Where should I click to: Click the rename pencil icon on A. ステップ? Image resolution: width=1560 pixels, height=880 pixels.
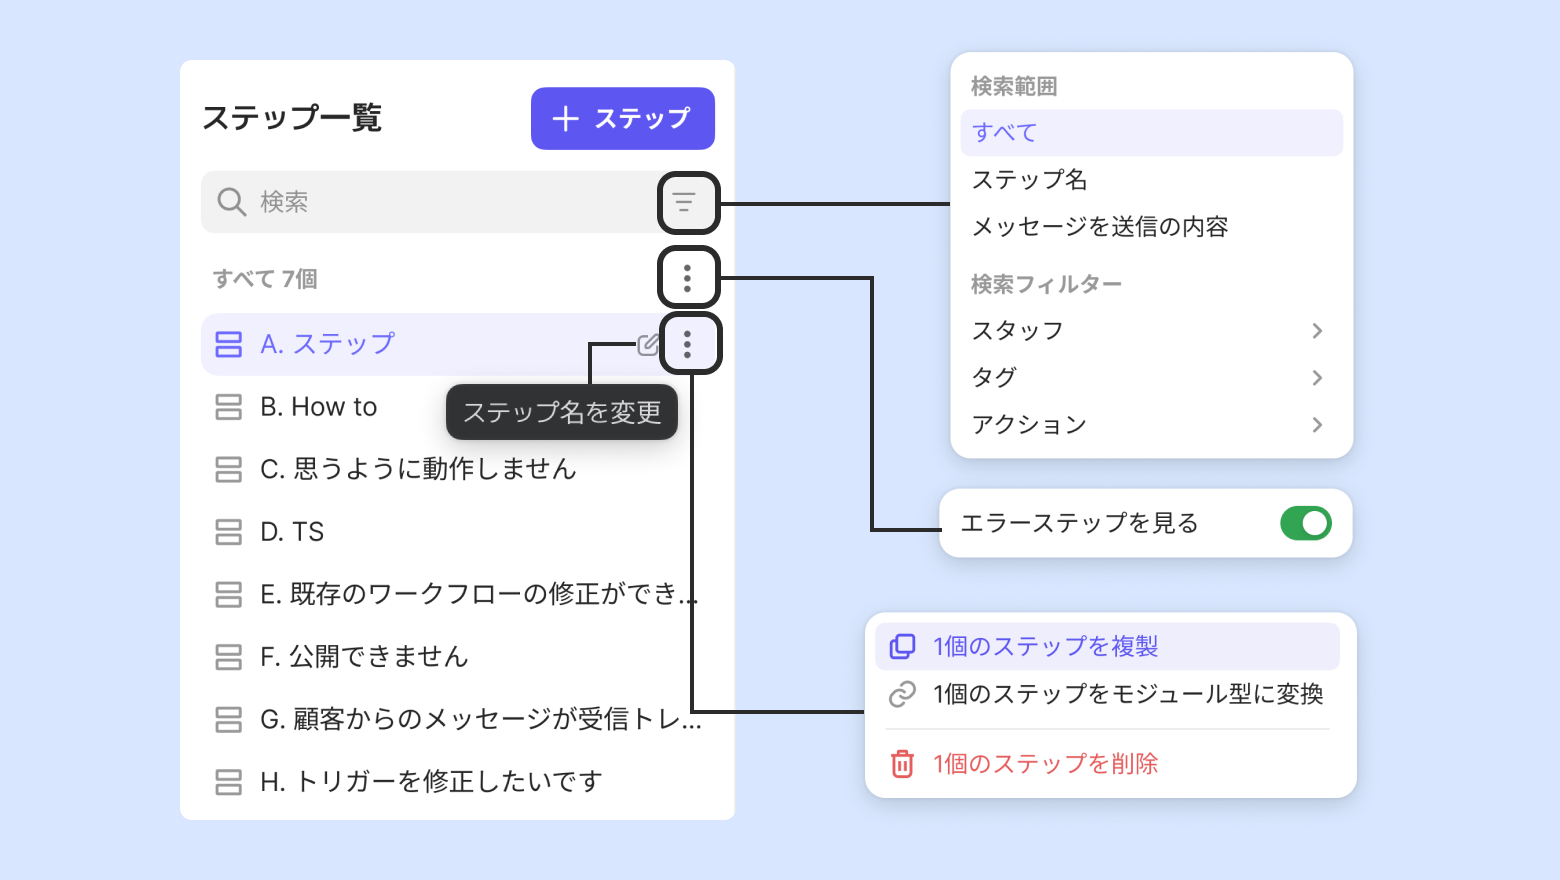tap(648, 345)
